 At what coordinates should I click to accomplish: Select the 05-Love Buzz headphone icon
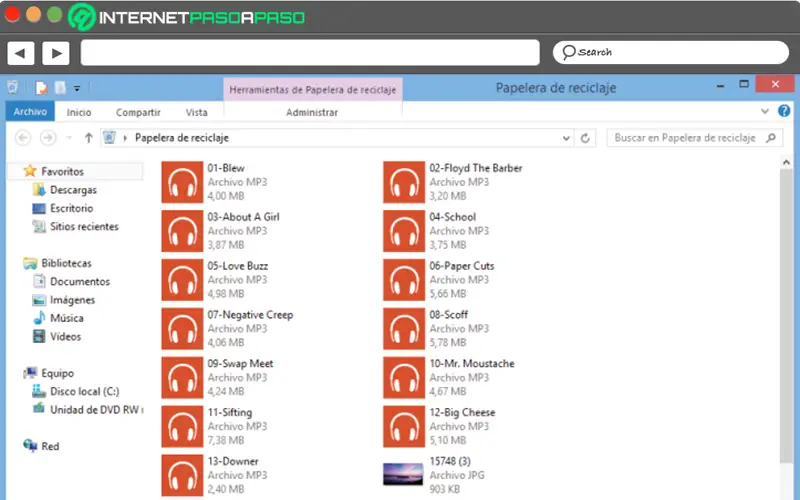[x=182, y=280]
